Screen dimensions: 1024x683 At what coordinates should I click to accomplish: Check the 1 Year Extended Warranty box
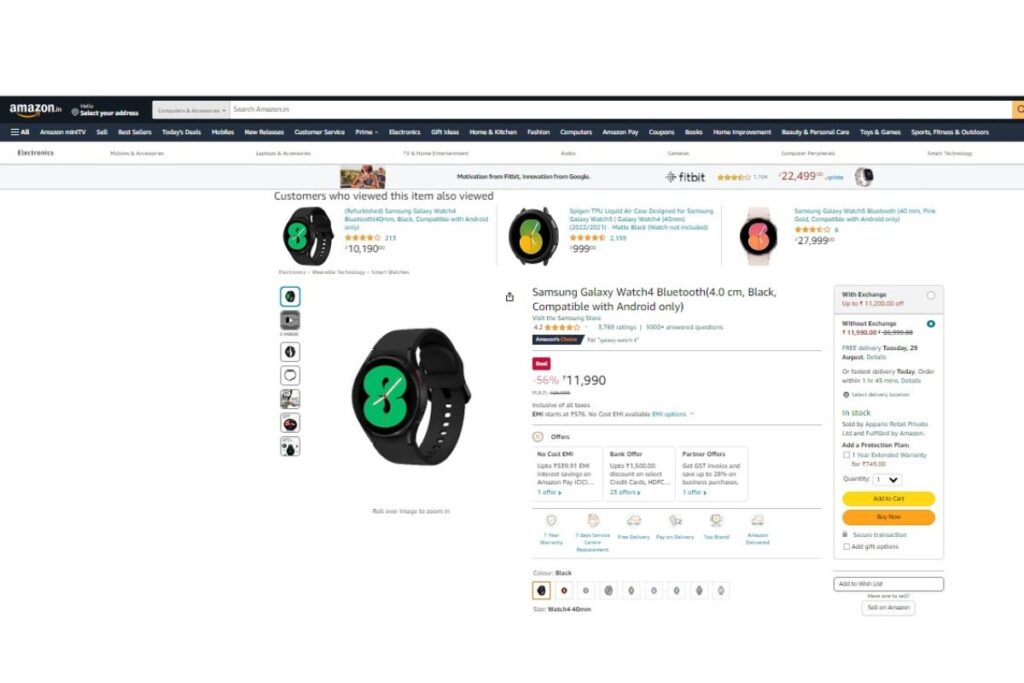(846, 455)
